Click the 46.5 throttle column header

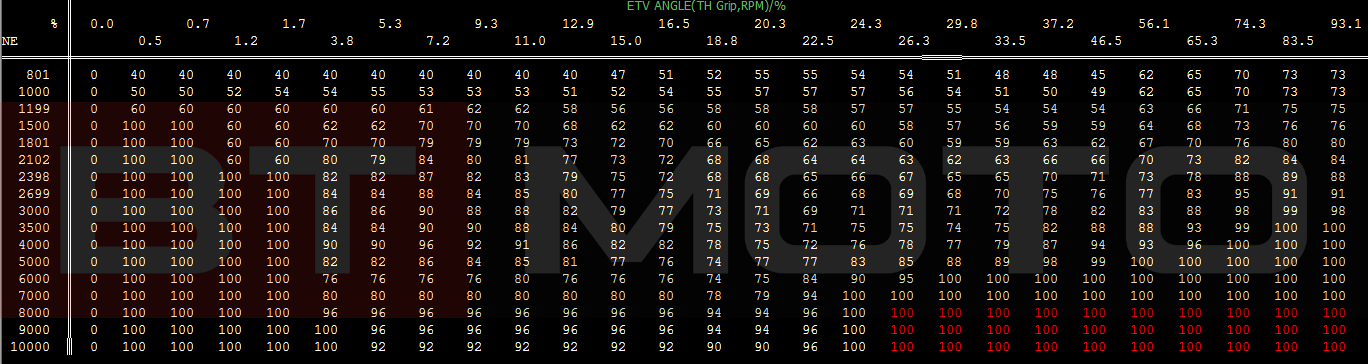1106,41
